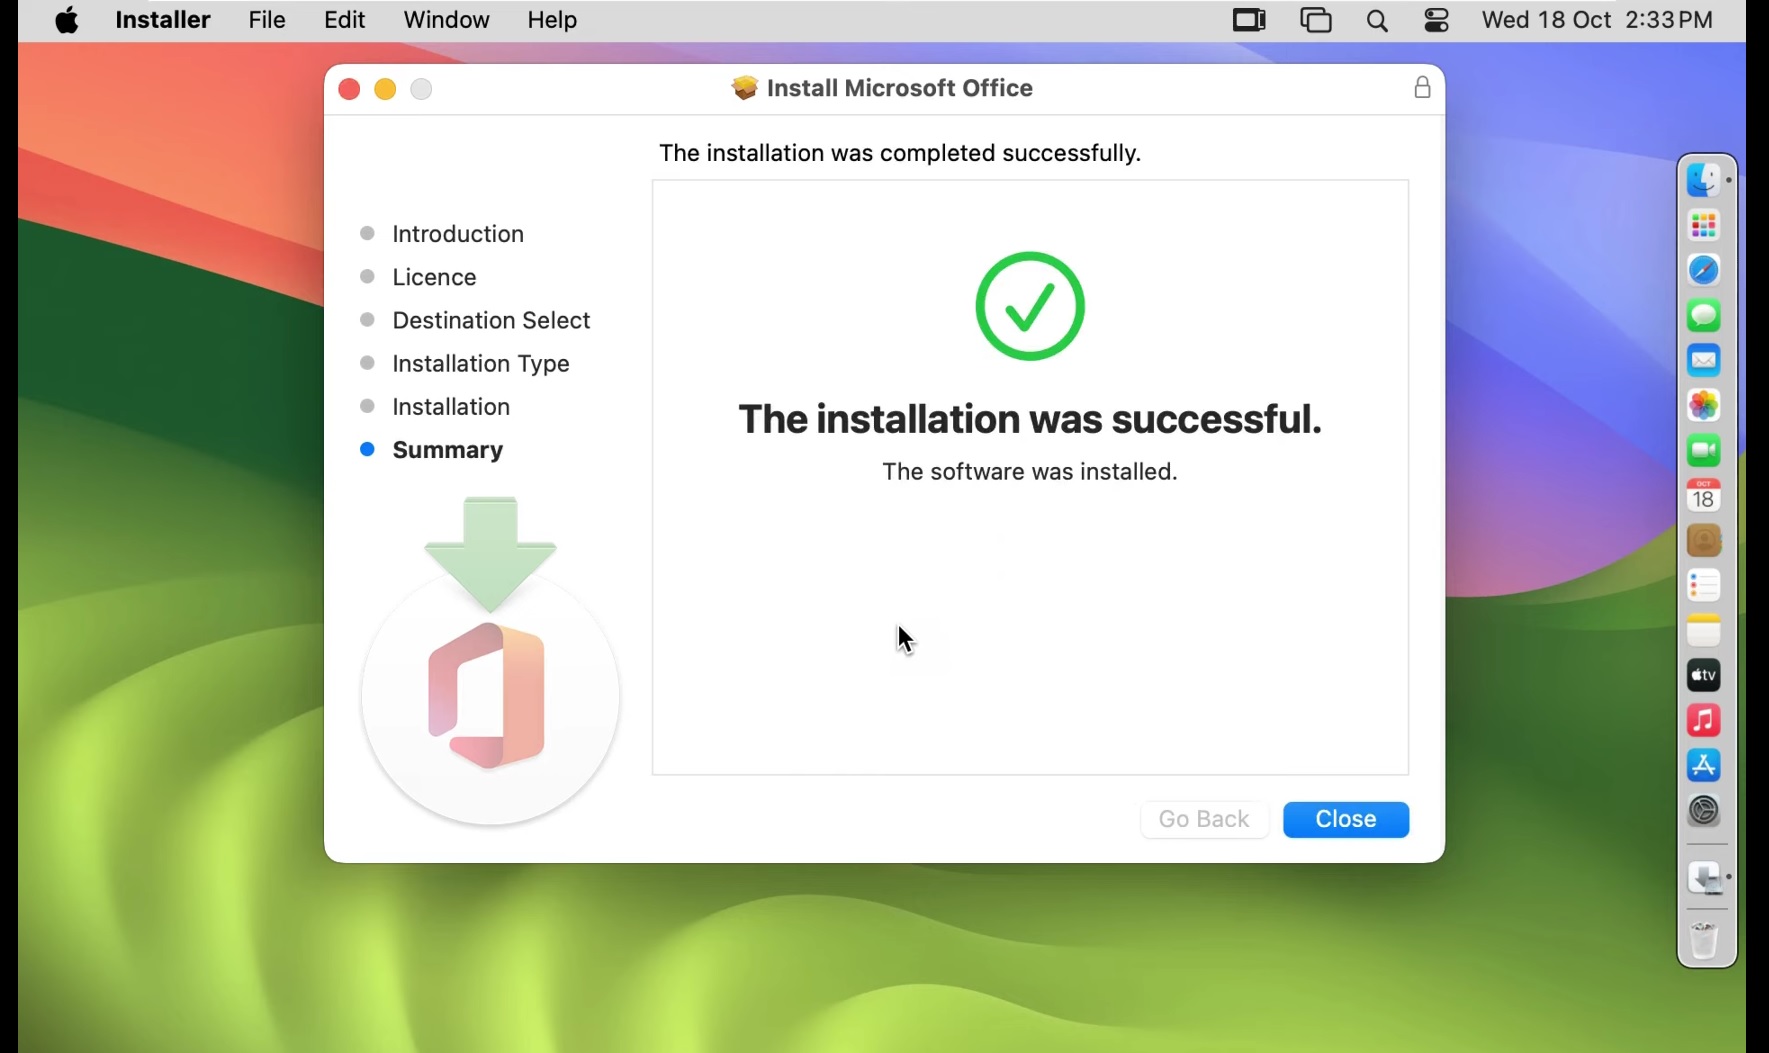1769x1053 pixels.
Task: Open Calendar from the Dock
Action: 1704,495
